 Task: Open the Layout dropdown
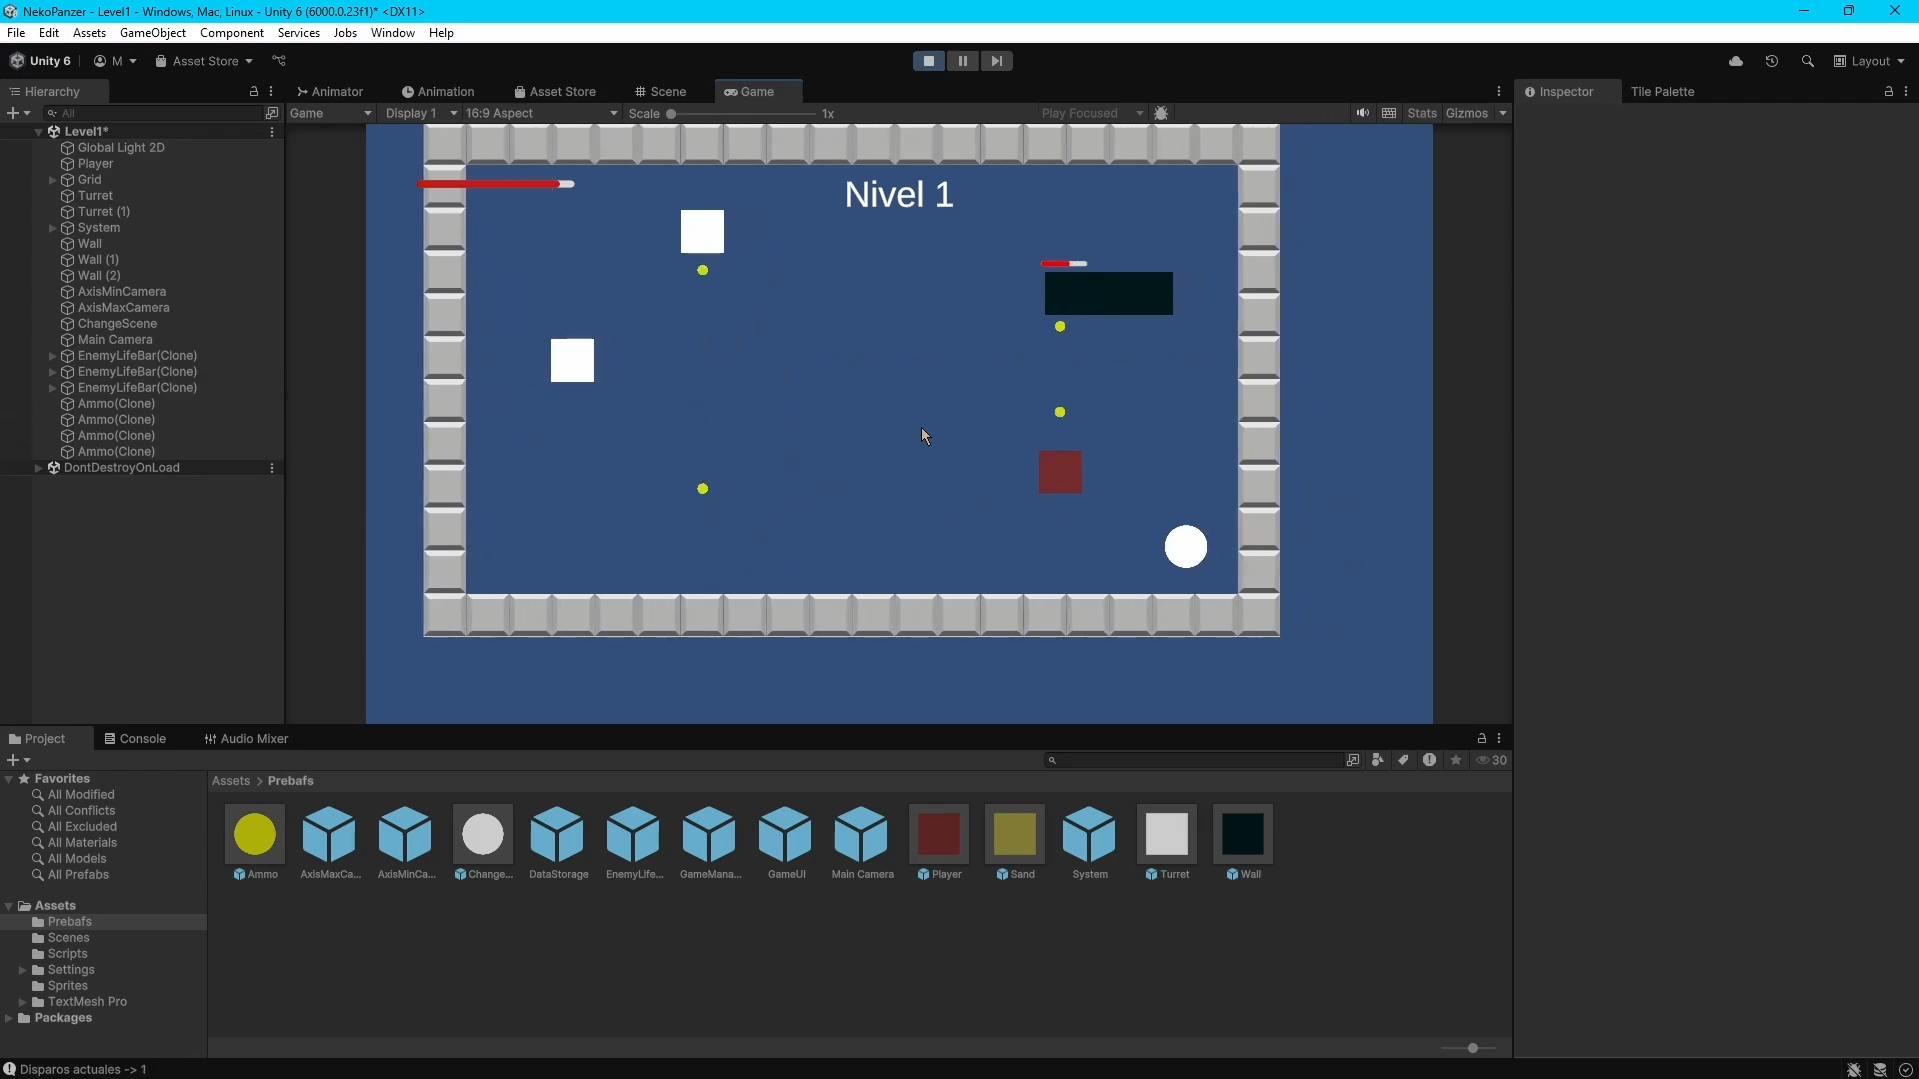[x=1869, y=61]
